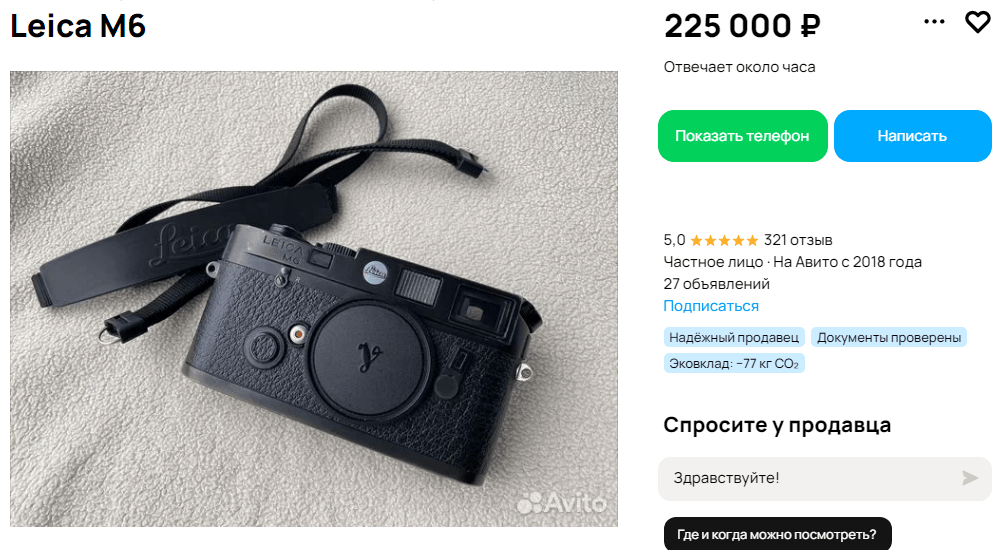Viewport: 1007px width, 550px height.
Task: Click the Эковклад −77 кг CO₂ badge
Action: pos(734,364)
